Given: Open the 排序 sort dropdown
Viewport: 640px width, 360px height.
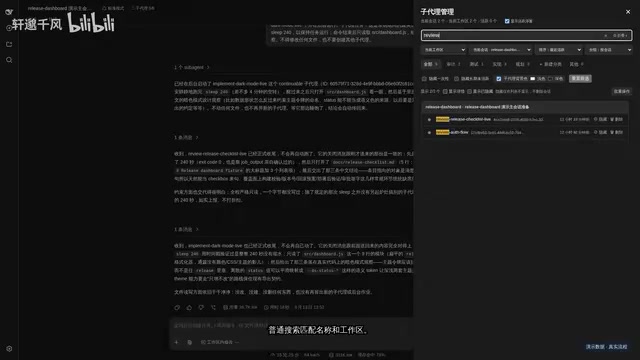Looking at the screenshot, I should [558, 50].
